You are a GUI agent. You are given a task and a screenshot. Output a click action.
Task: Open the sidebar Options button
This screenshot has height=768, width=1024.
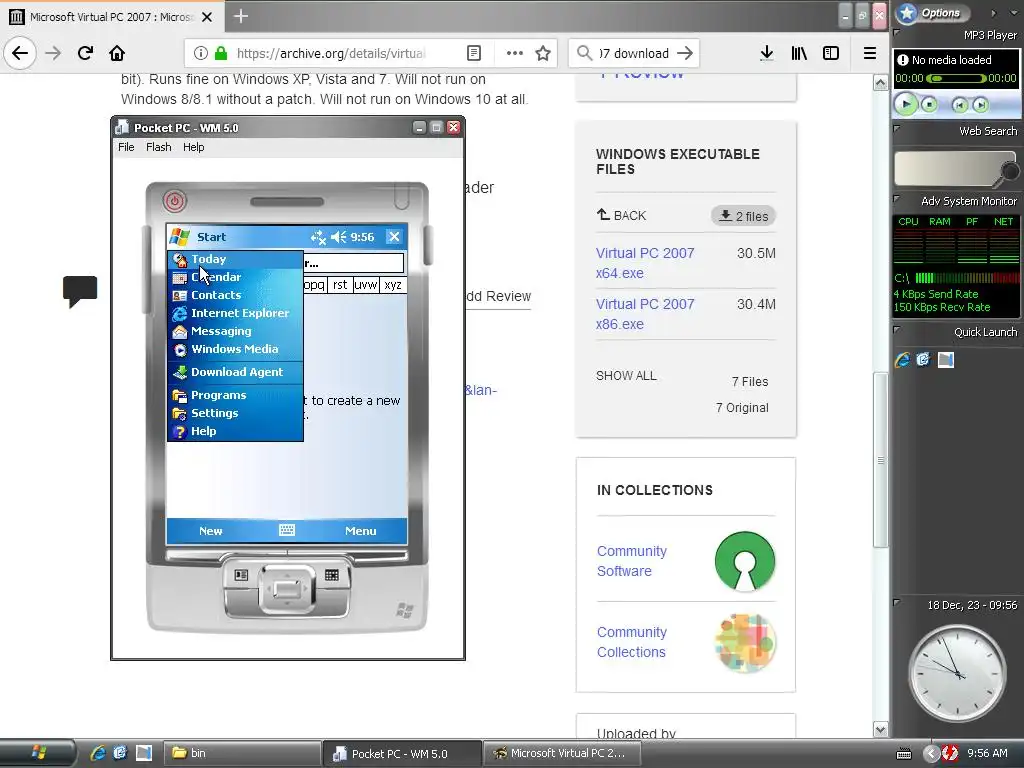[x=931, y=13]
